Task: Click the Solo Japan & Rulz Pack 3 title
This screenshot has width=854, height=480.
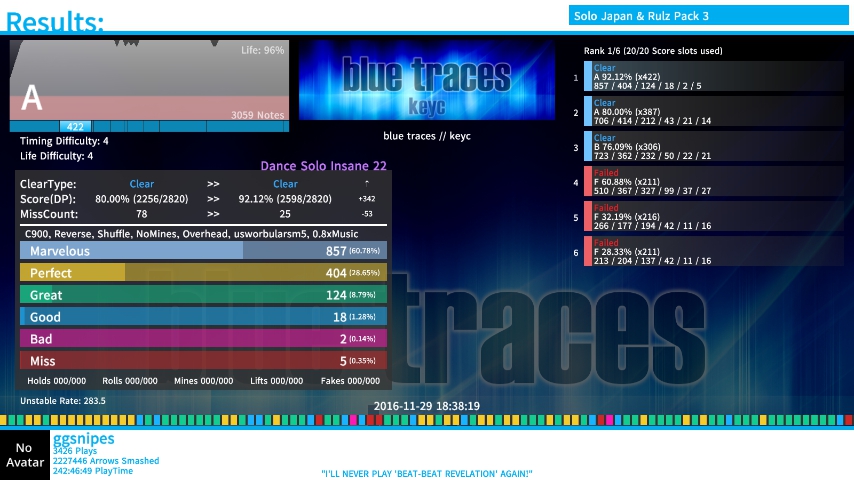Action: click(x=641, y=16)
